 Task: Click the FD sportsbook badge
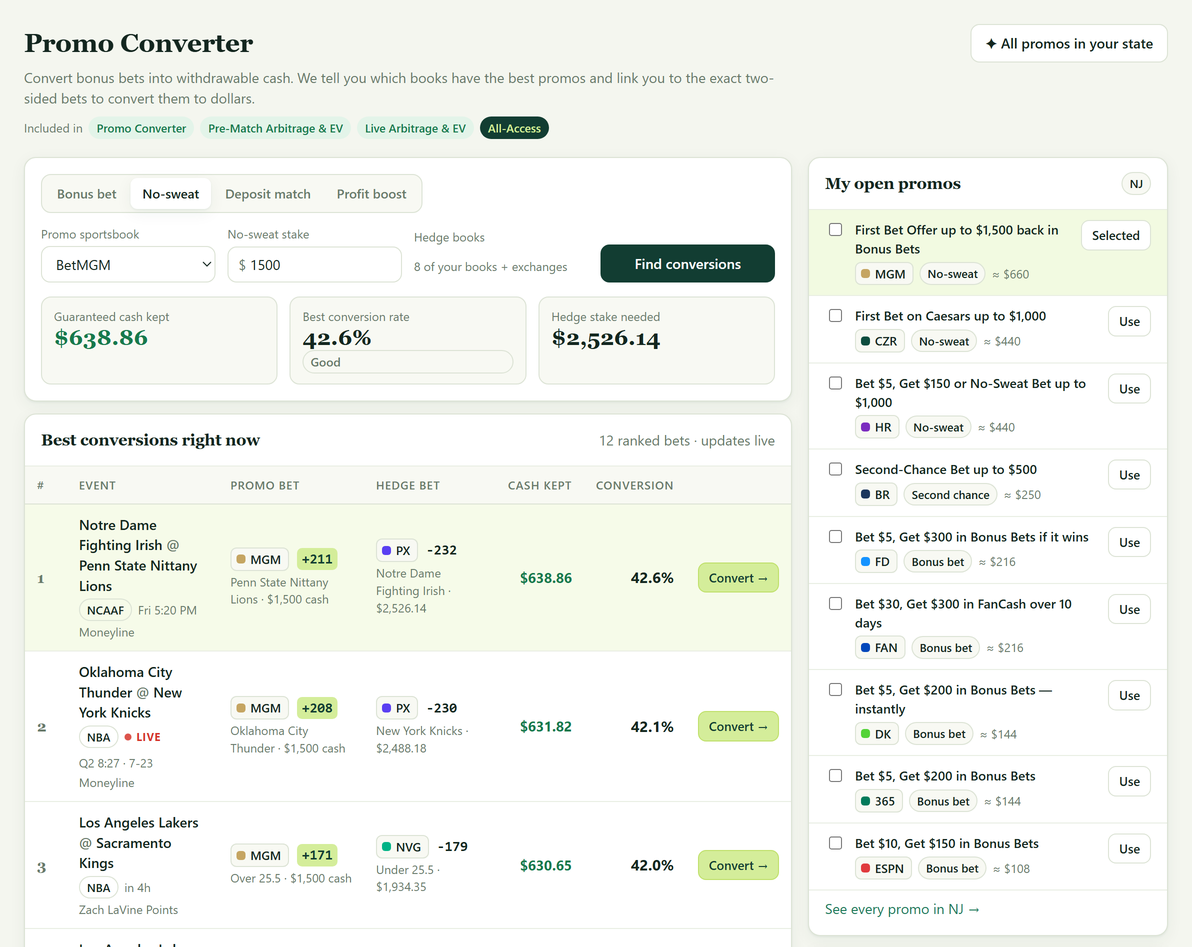(x=876, y=562)
